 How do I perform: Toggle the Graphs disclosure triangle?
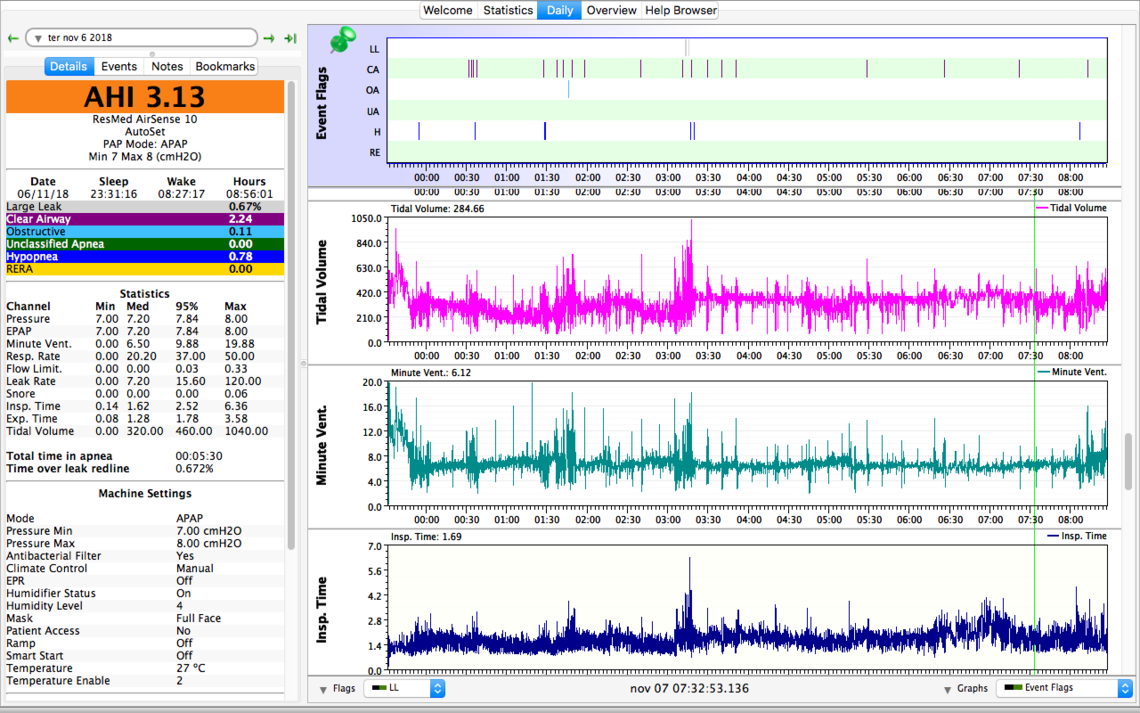tap(947, 689)
